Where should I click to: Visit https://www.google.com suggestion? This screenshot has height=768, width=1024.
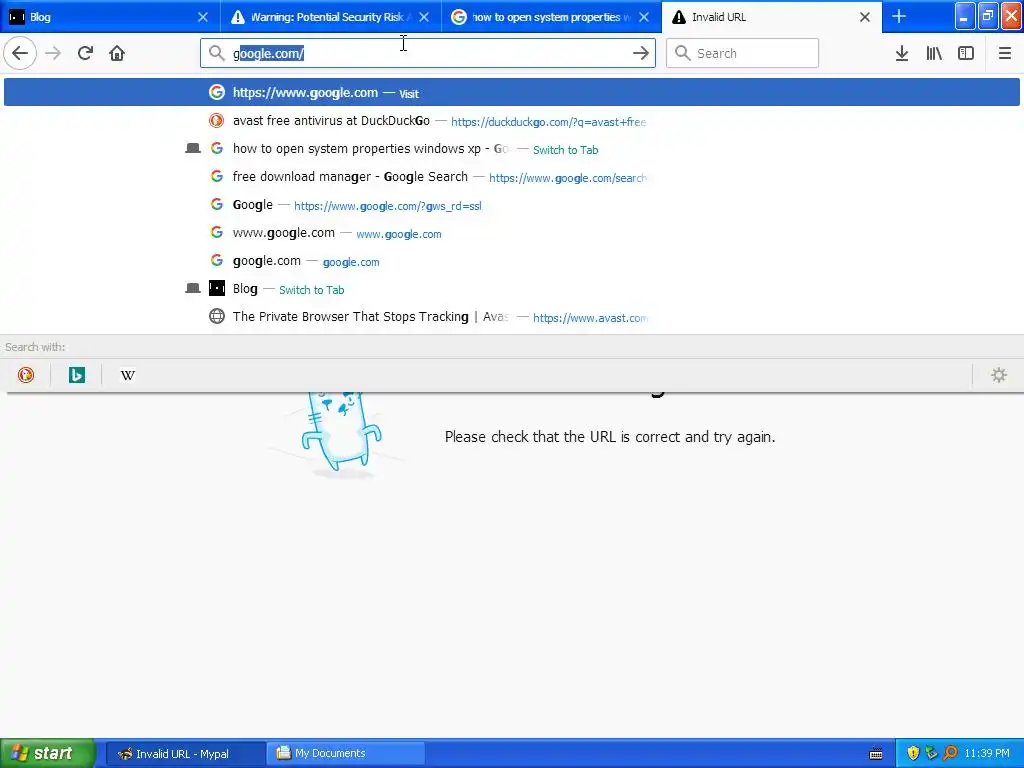(x=511, y=92)
